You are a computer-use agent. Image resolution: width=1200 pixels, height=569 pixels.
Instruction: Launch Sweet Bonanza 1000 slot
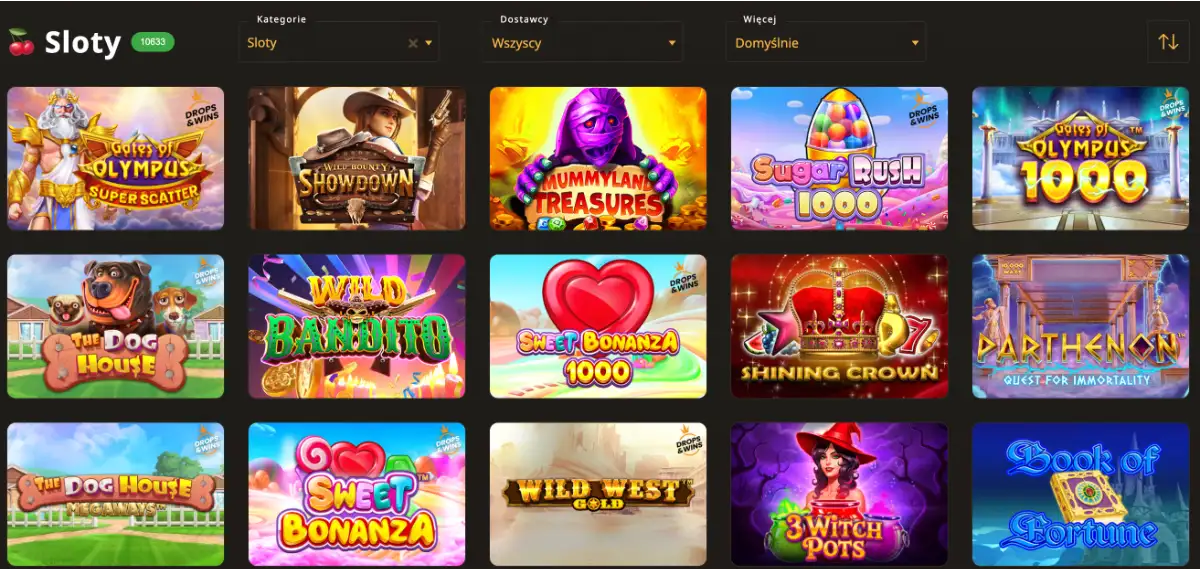598,326
